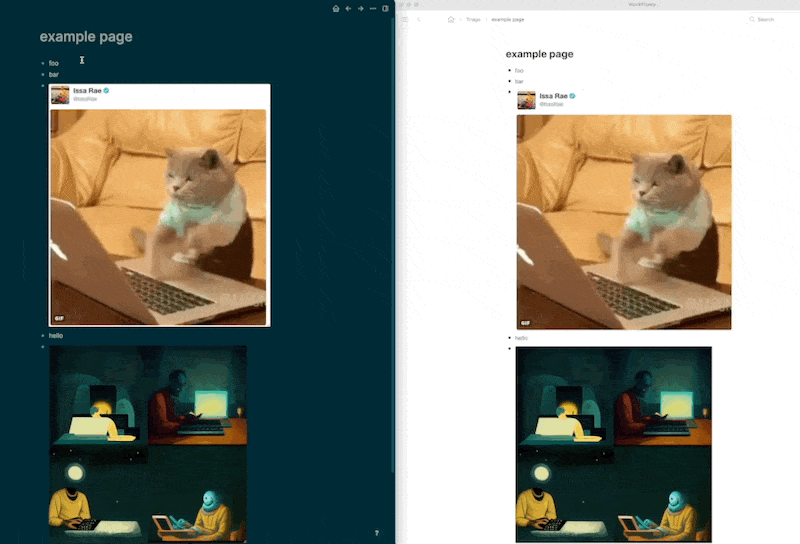The image size is (800, 544).
Task: Click the home icon in the dark pane toolbar
Action: coord(336,8)
